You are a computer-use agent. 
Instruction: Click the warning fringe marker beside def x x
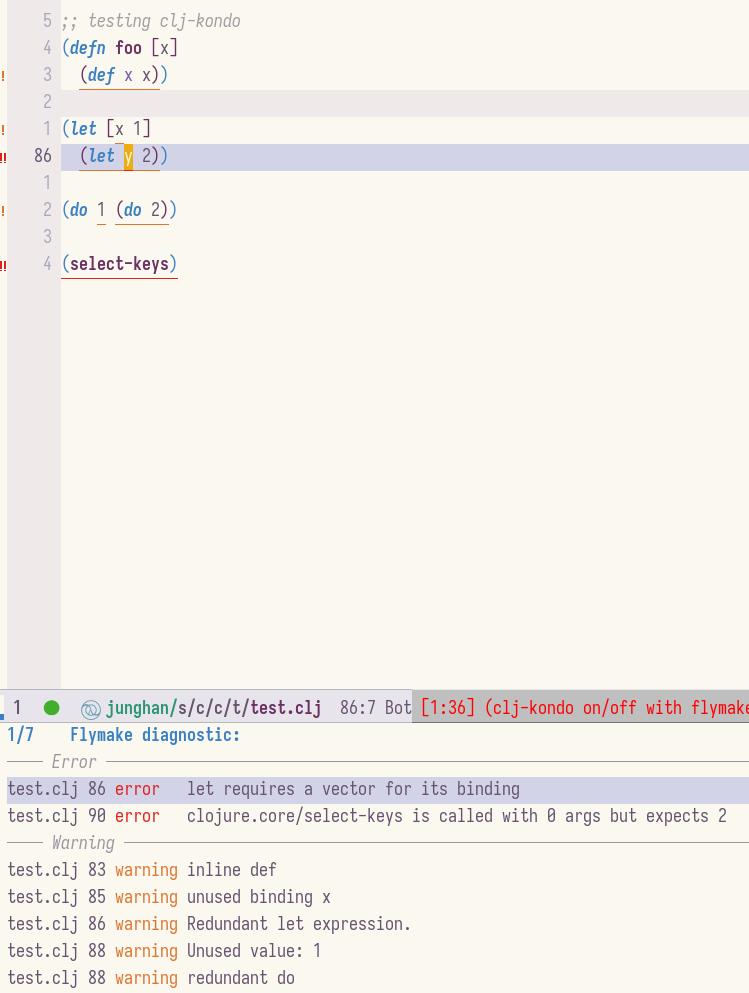coord(3,75)
